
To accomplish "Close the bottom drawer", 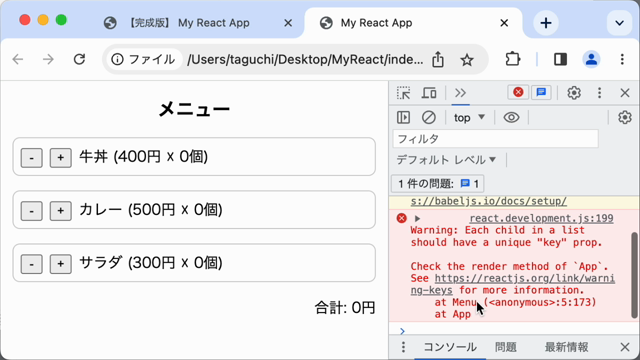I will pyautogui.click(x=624, y=347).
